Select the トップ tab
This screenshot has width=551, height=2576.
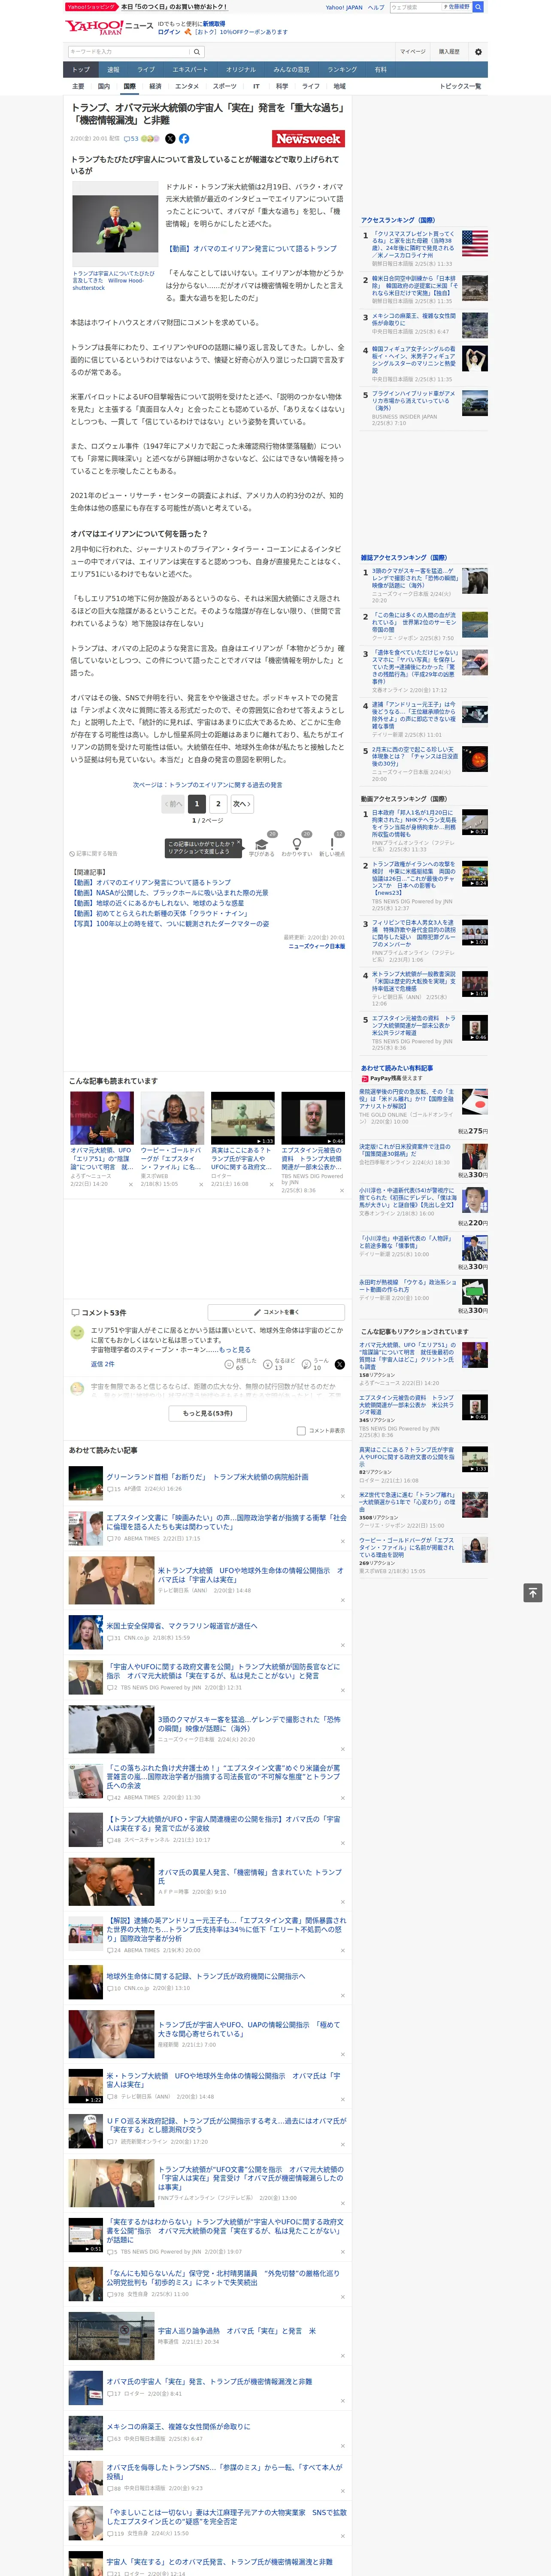point(81,70)
